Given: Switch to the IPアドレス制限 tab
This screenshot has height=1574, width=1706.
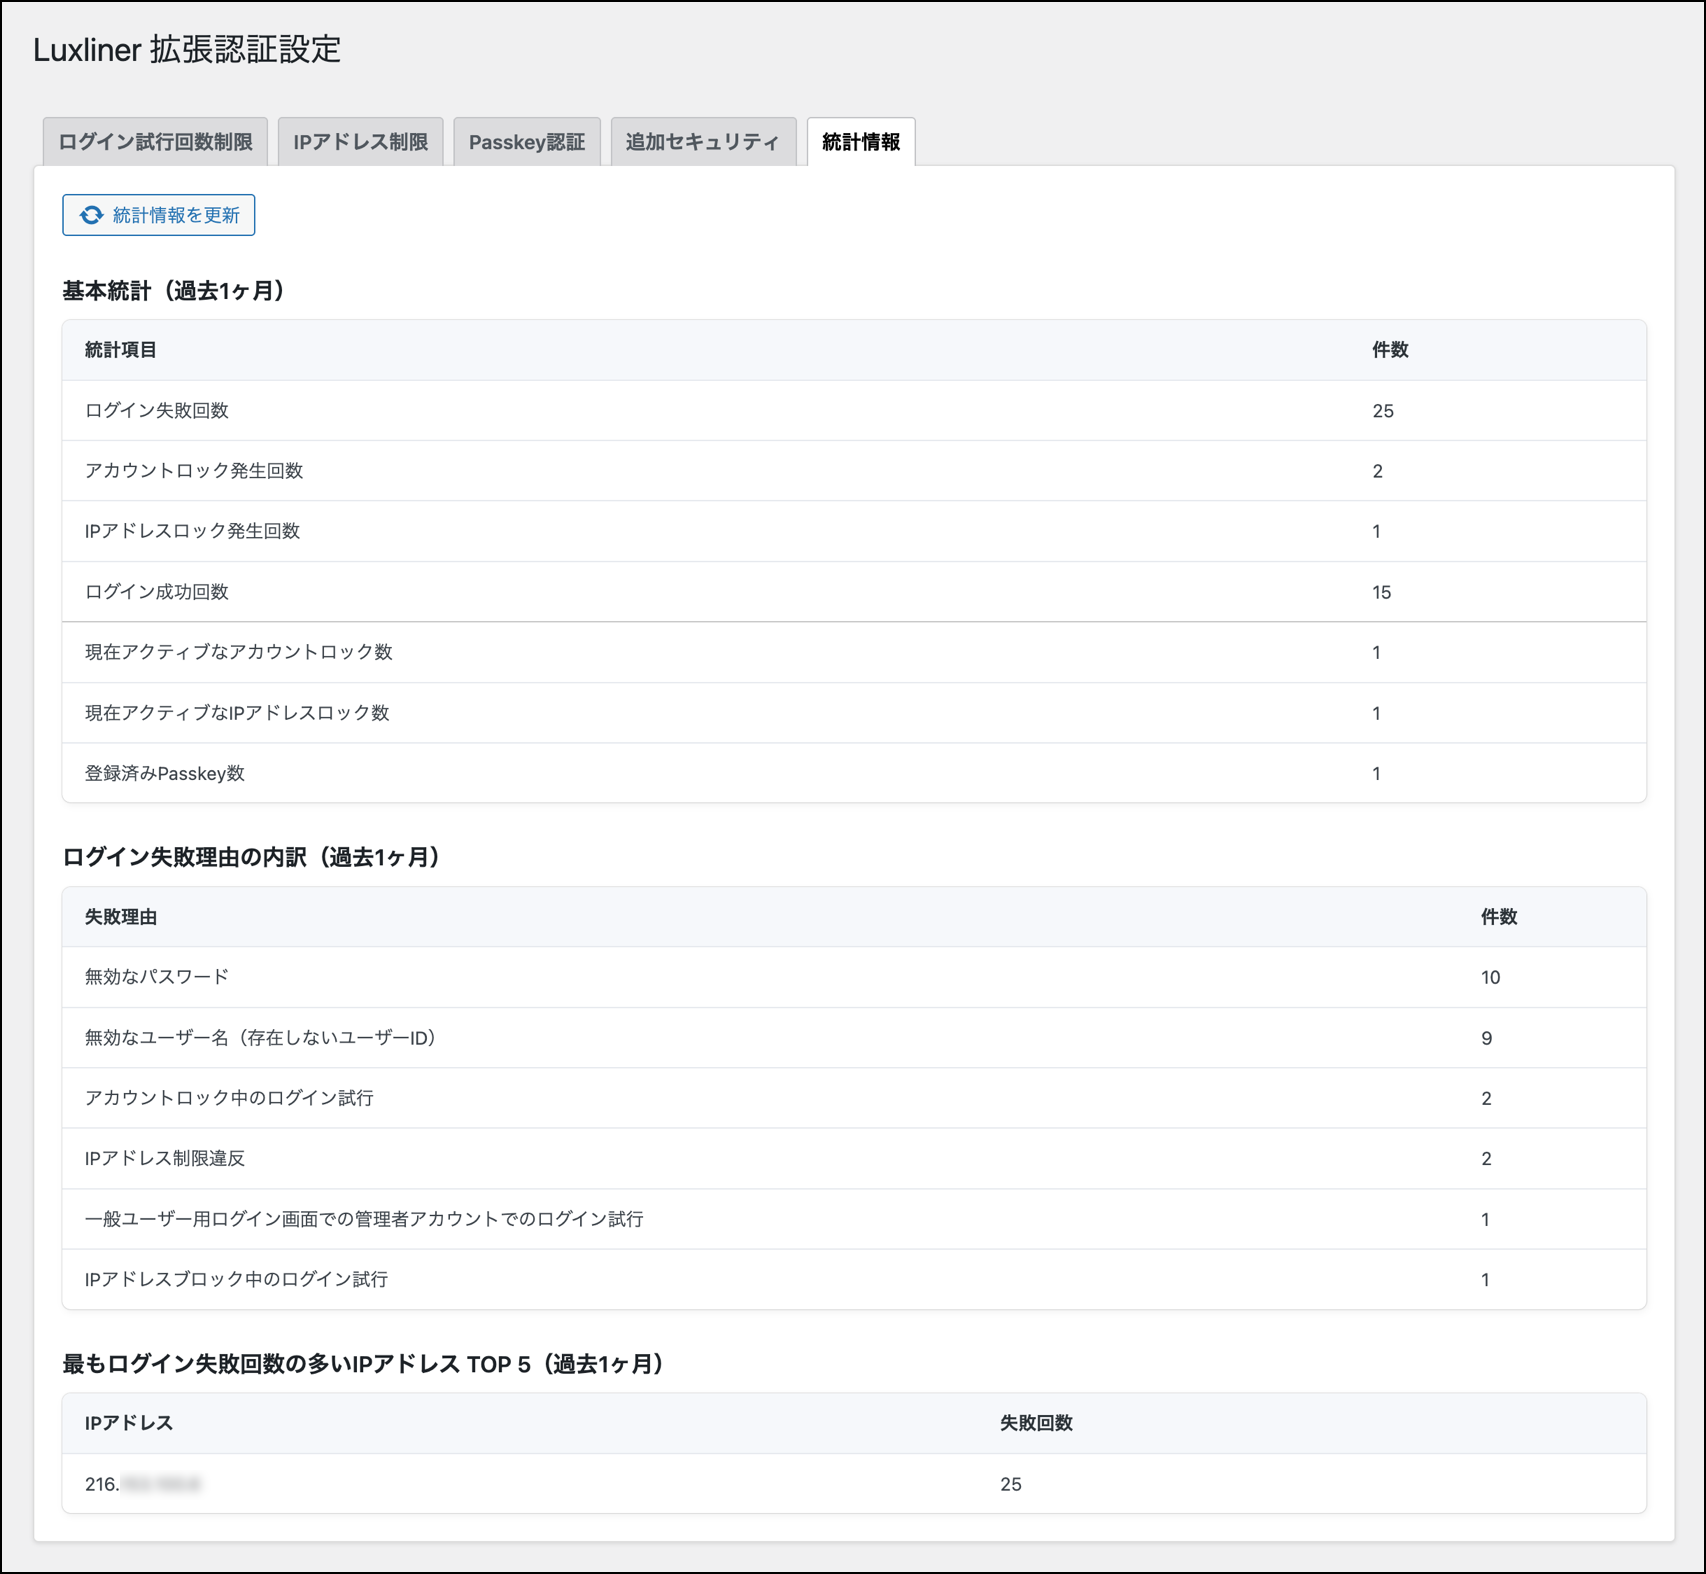Looking at the screenshot, I should [x=360, y=142].
